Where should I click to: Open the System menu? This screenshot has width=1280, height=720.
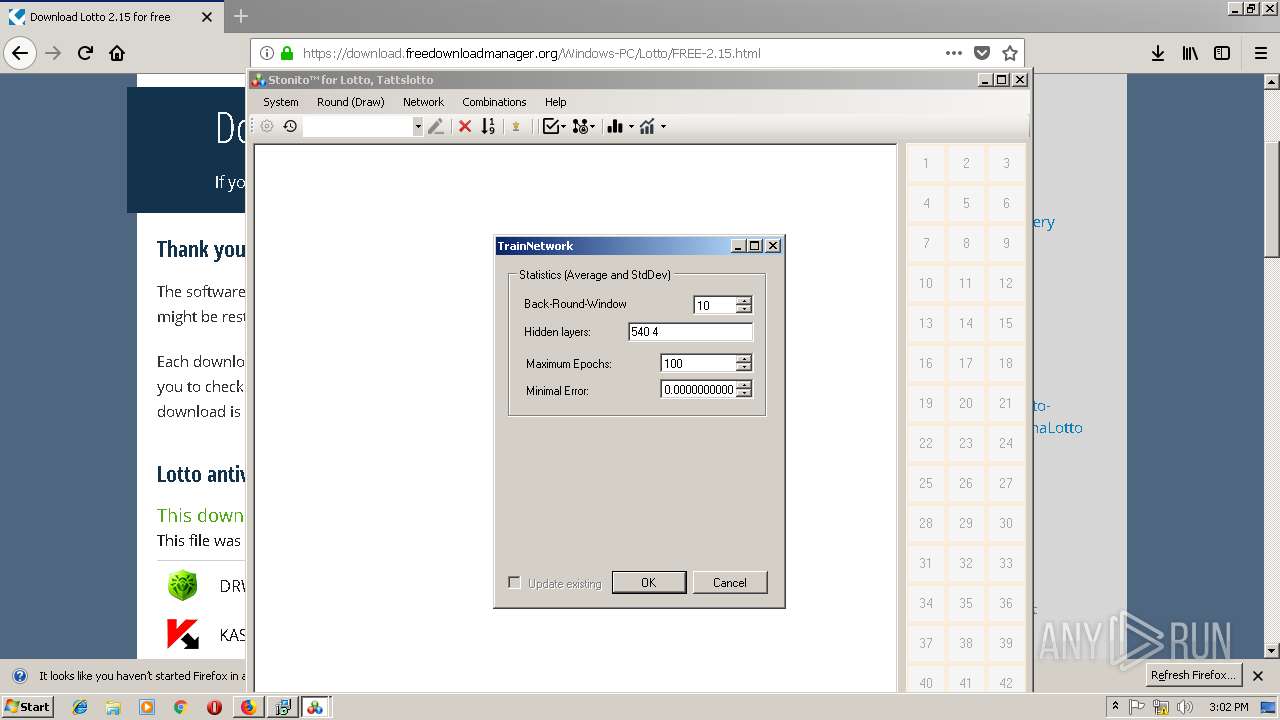click(x=281, y=102)
